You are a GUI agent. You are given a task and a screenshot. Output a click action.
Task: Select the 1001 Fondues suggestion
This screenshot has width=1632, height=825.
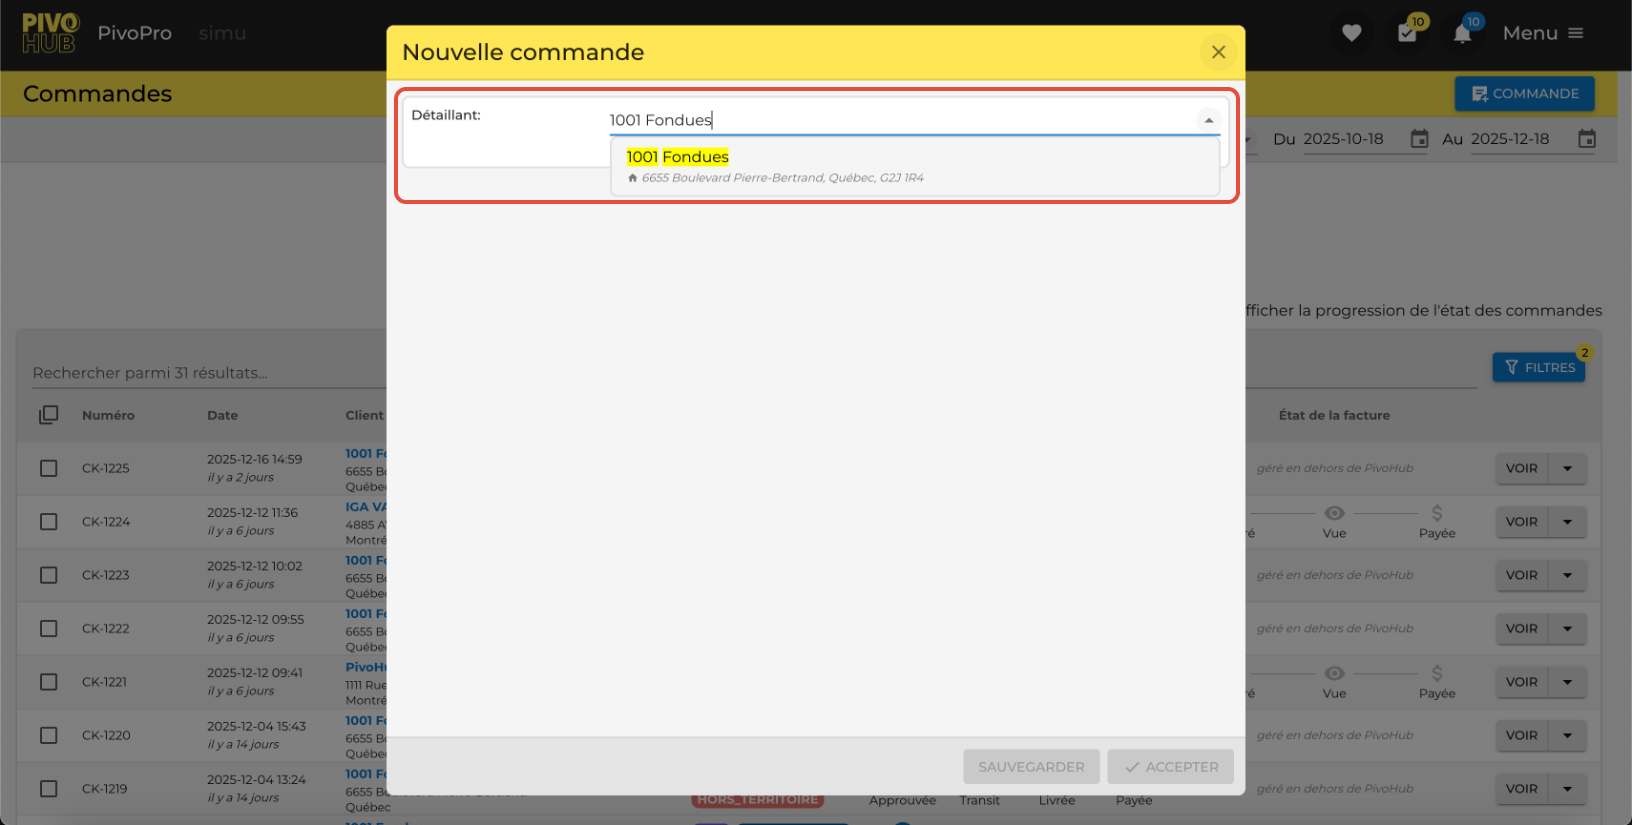[x=914, y=166]
